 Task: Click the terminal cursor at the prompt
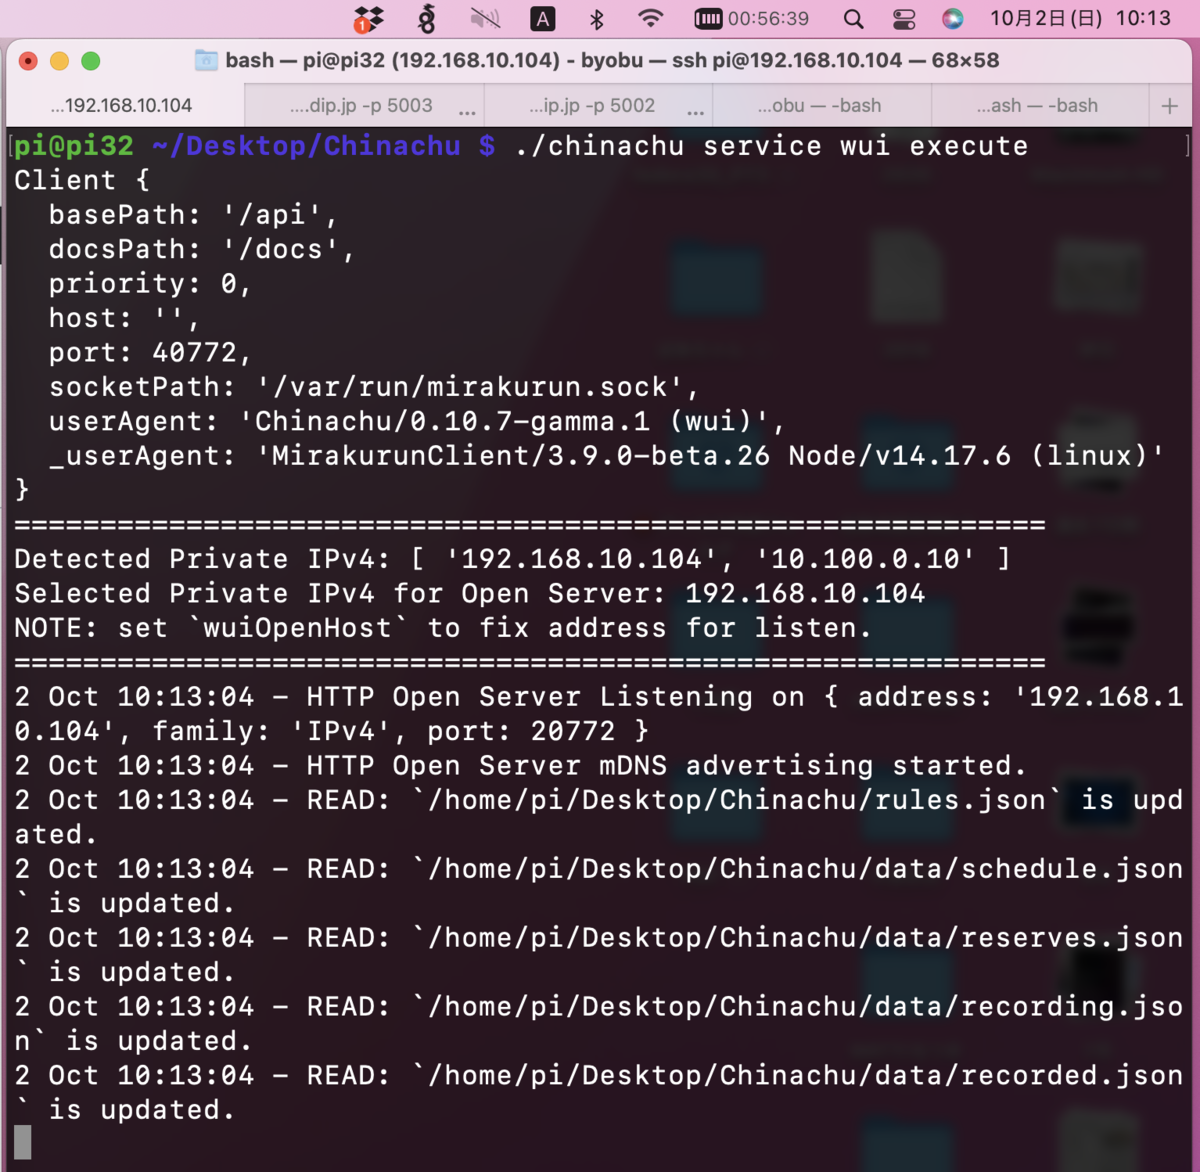coord(22,1141)
